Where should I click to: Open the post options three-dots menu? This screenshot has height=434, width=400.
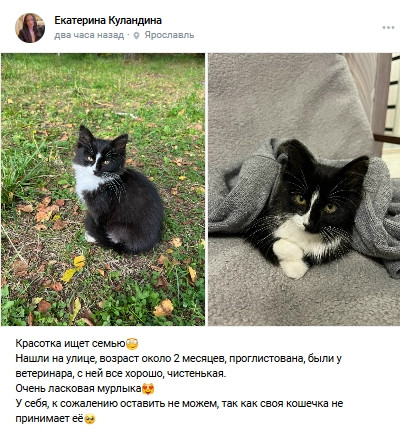388,28
